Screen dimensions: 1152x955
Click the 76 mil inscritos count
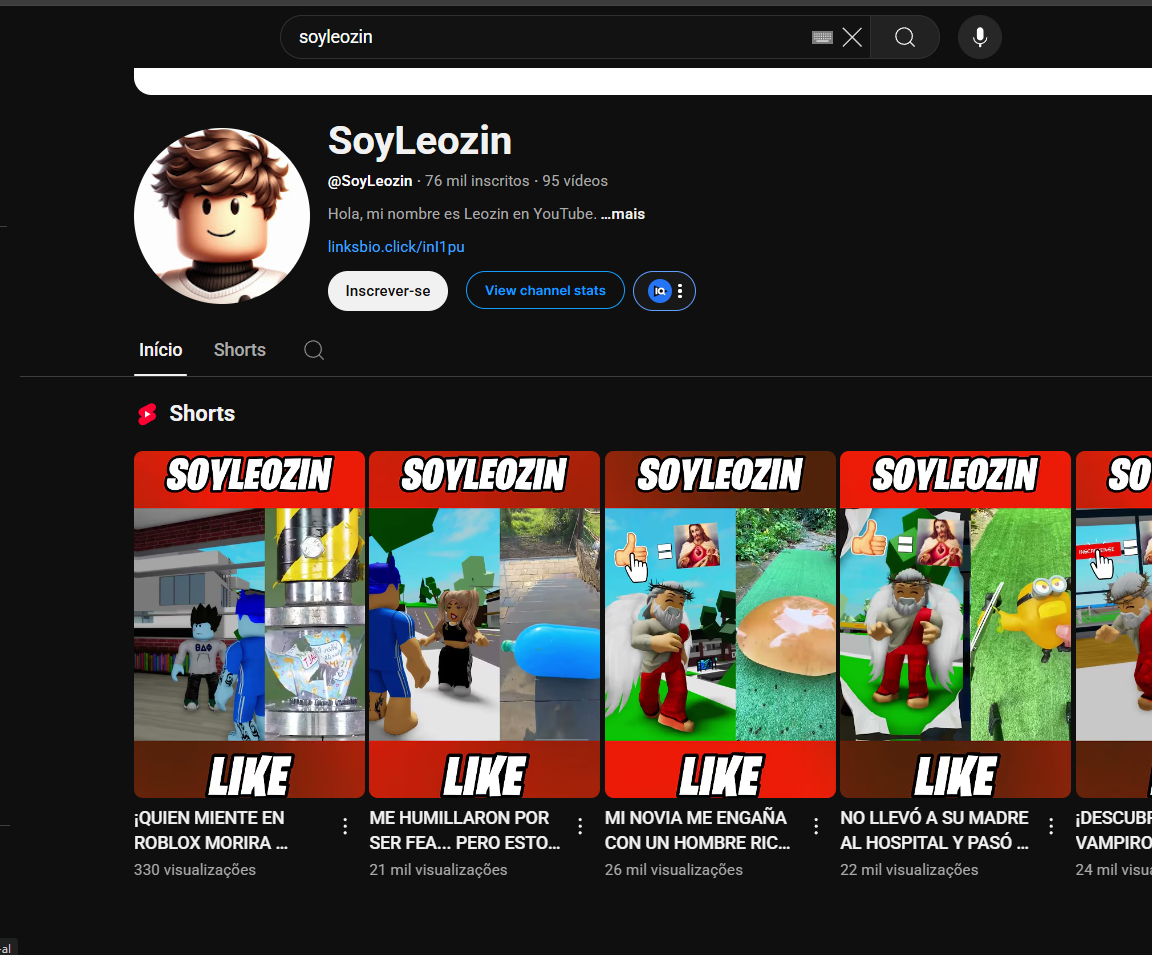coord(477,181)
